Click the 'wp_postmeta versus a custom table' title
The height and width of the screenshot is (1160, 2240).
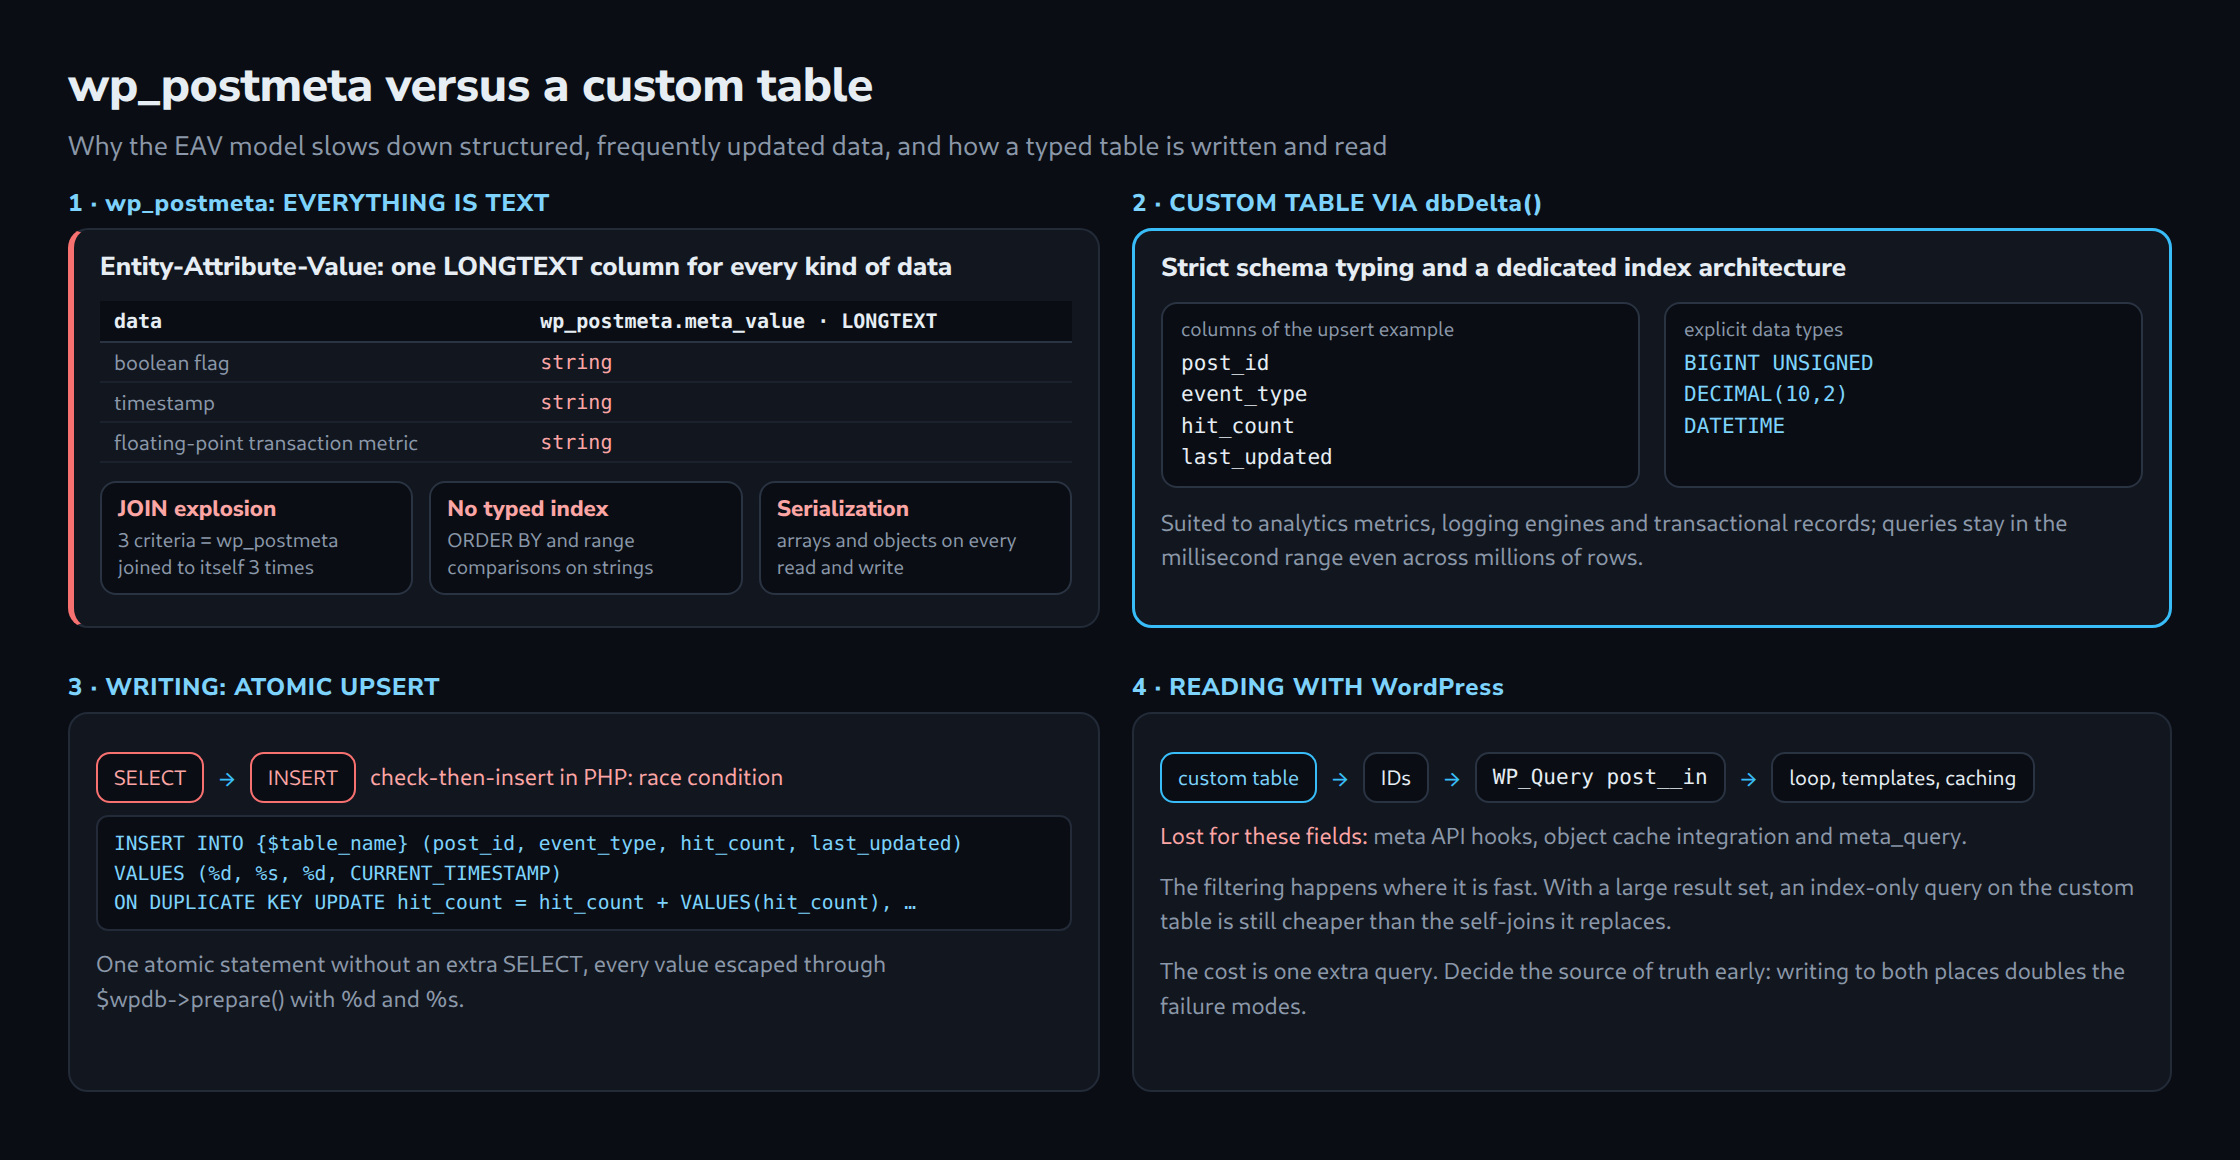pyautogui.click(x=470, y=86)
